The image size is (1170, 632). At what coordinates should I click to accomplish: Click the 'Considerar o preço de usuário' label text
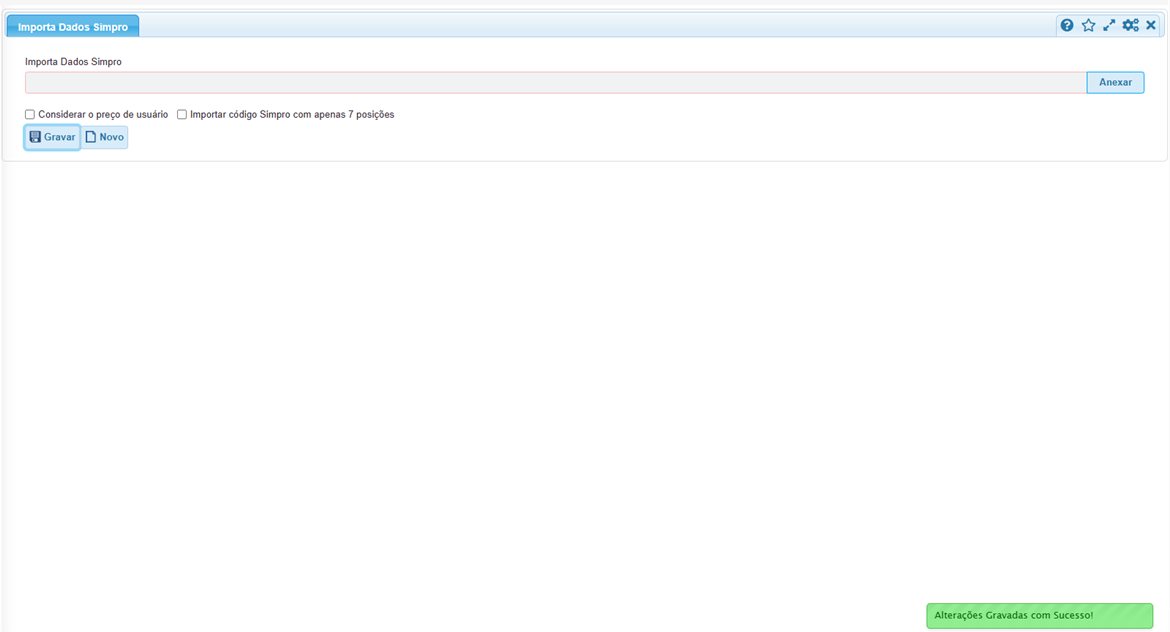(x=103, y=115)
